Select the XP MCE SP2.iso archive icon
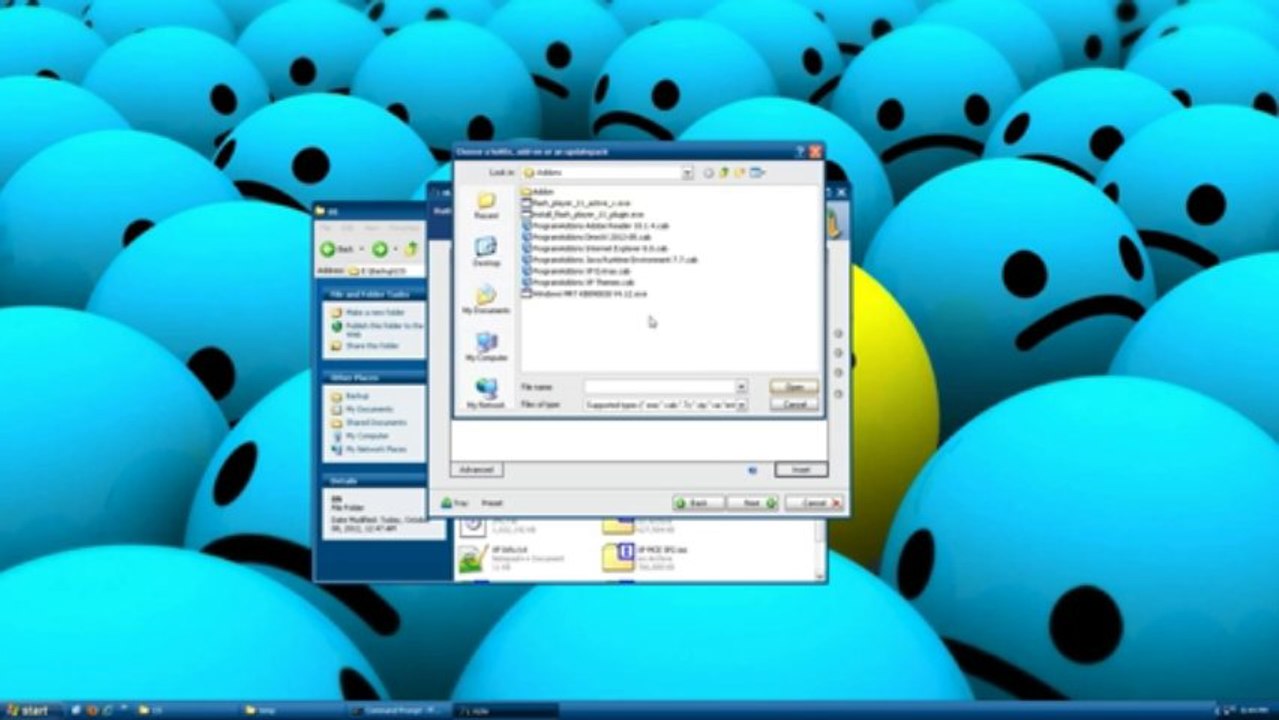The width and height of the screenshot is (1279, 720). coord(618,557)
